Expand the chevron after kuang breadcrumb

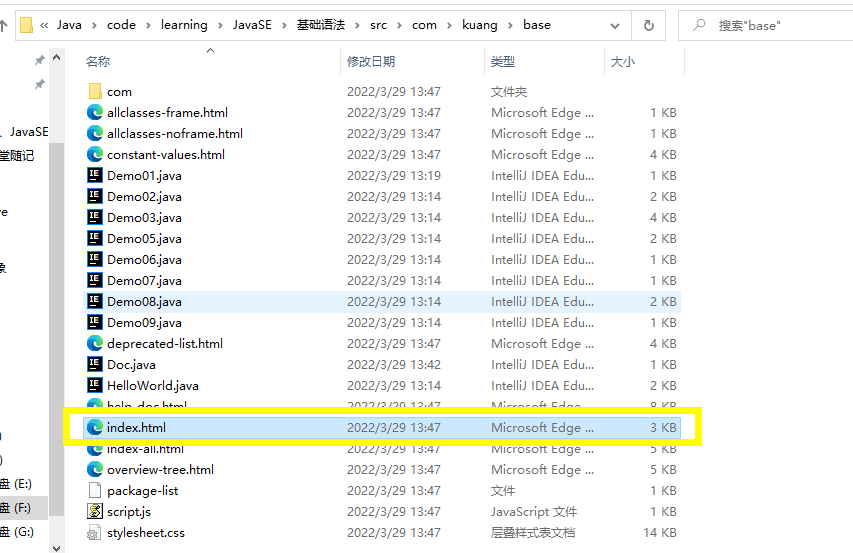click(x=510, y=26)
